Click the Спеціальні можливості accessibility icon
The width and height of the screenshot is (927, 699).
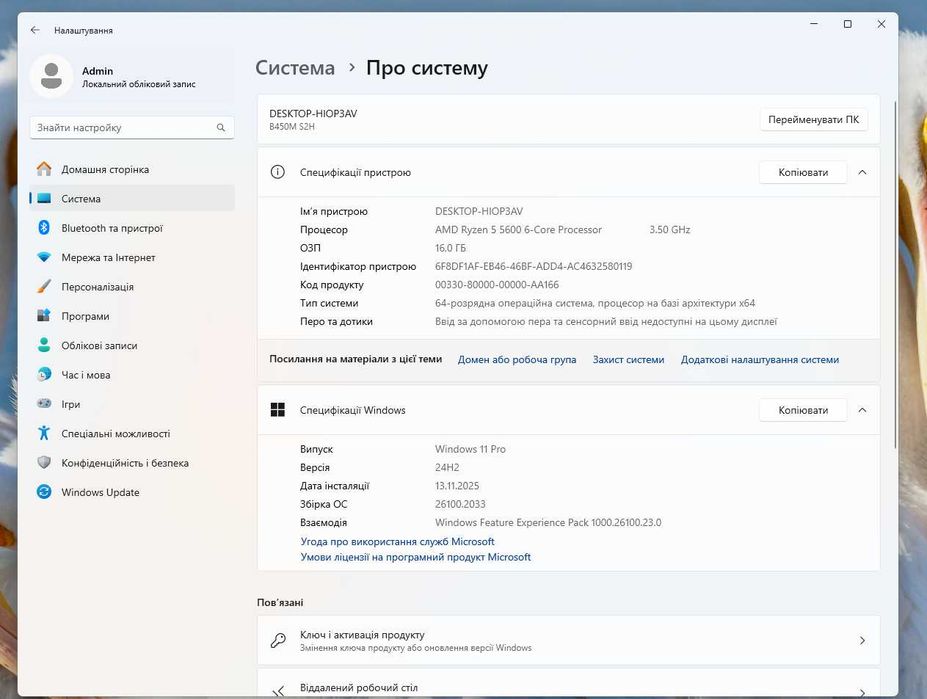(44, 433)
